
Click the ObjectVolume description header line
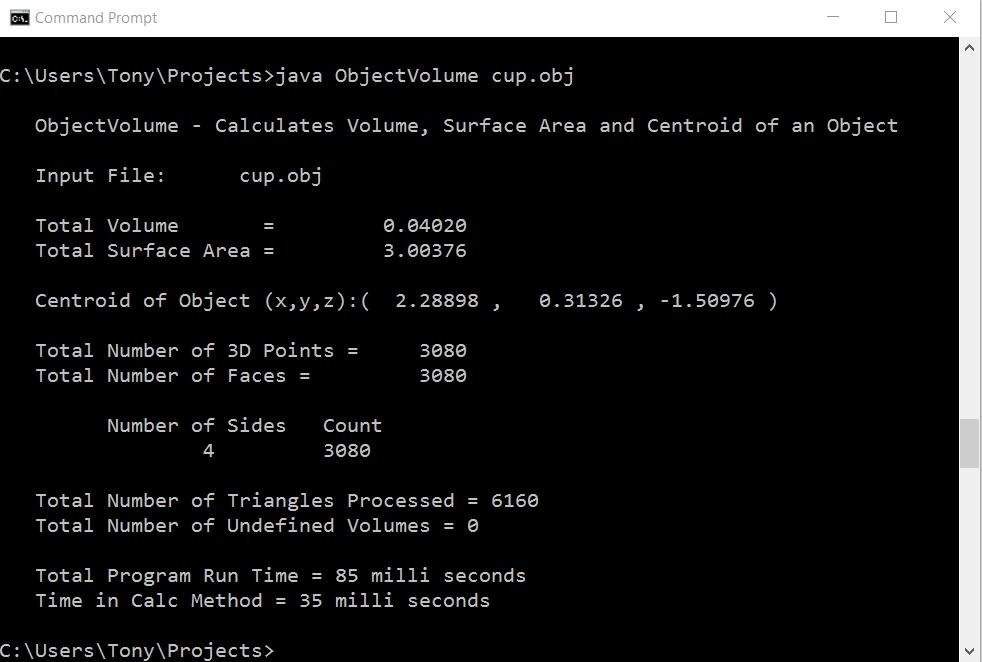pos(467,125)
